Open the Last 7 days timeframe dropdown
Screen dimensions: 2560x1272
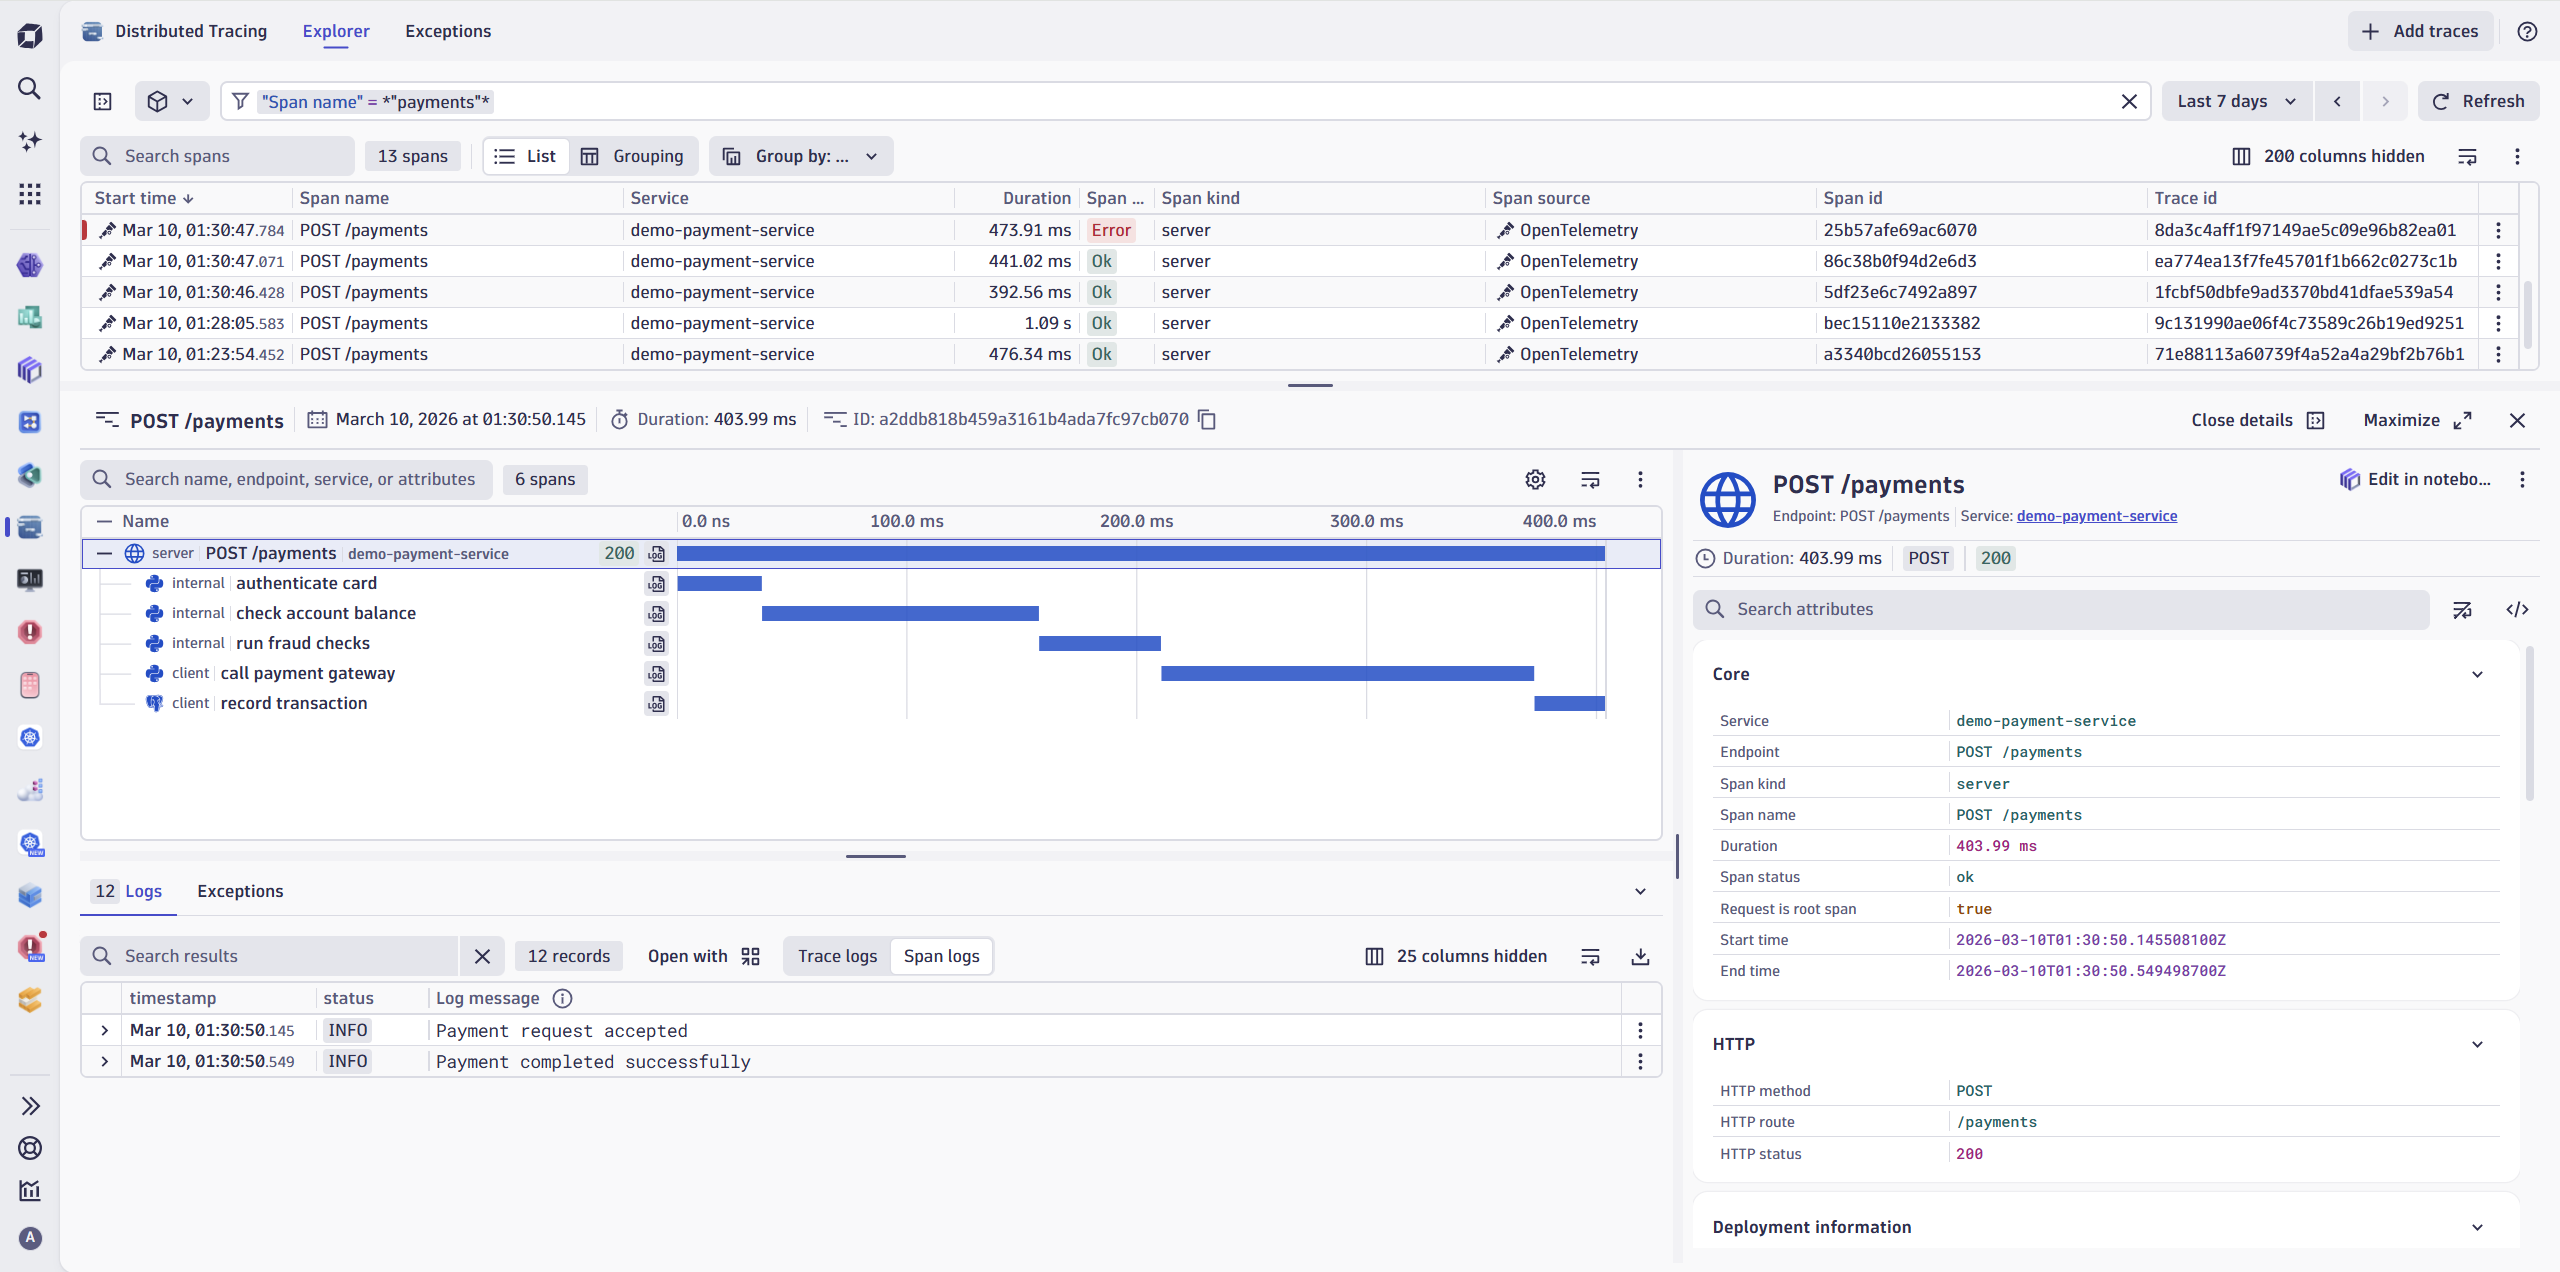2236,101
